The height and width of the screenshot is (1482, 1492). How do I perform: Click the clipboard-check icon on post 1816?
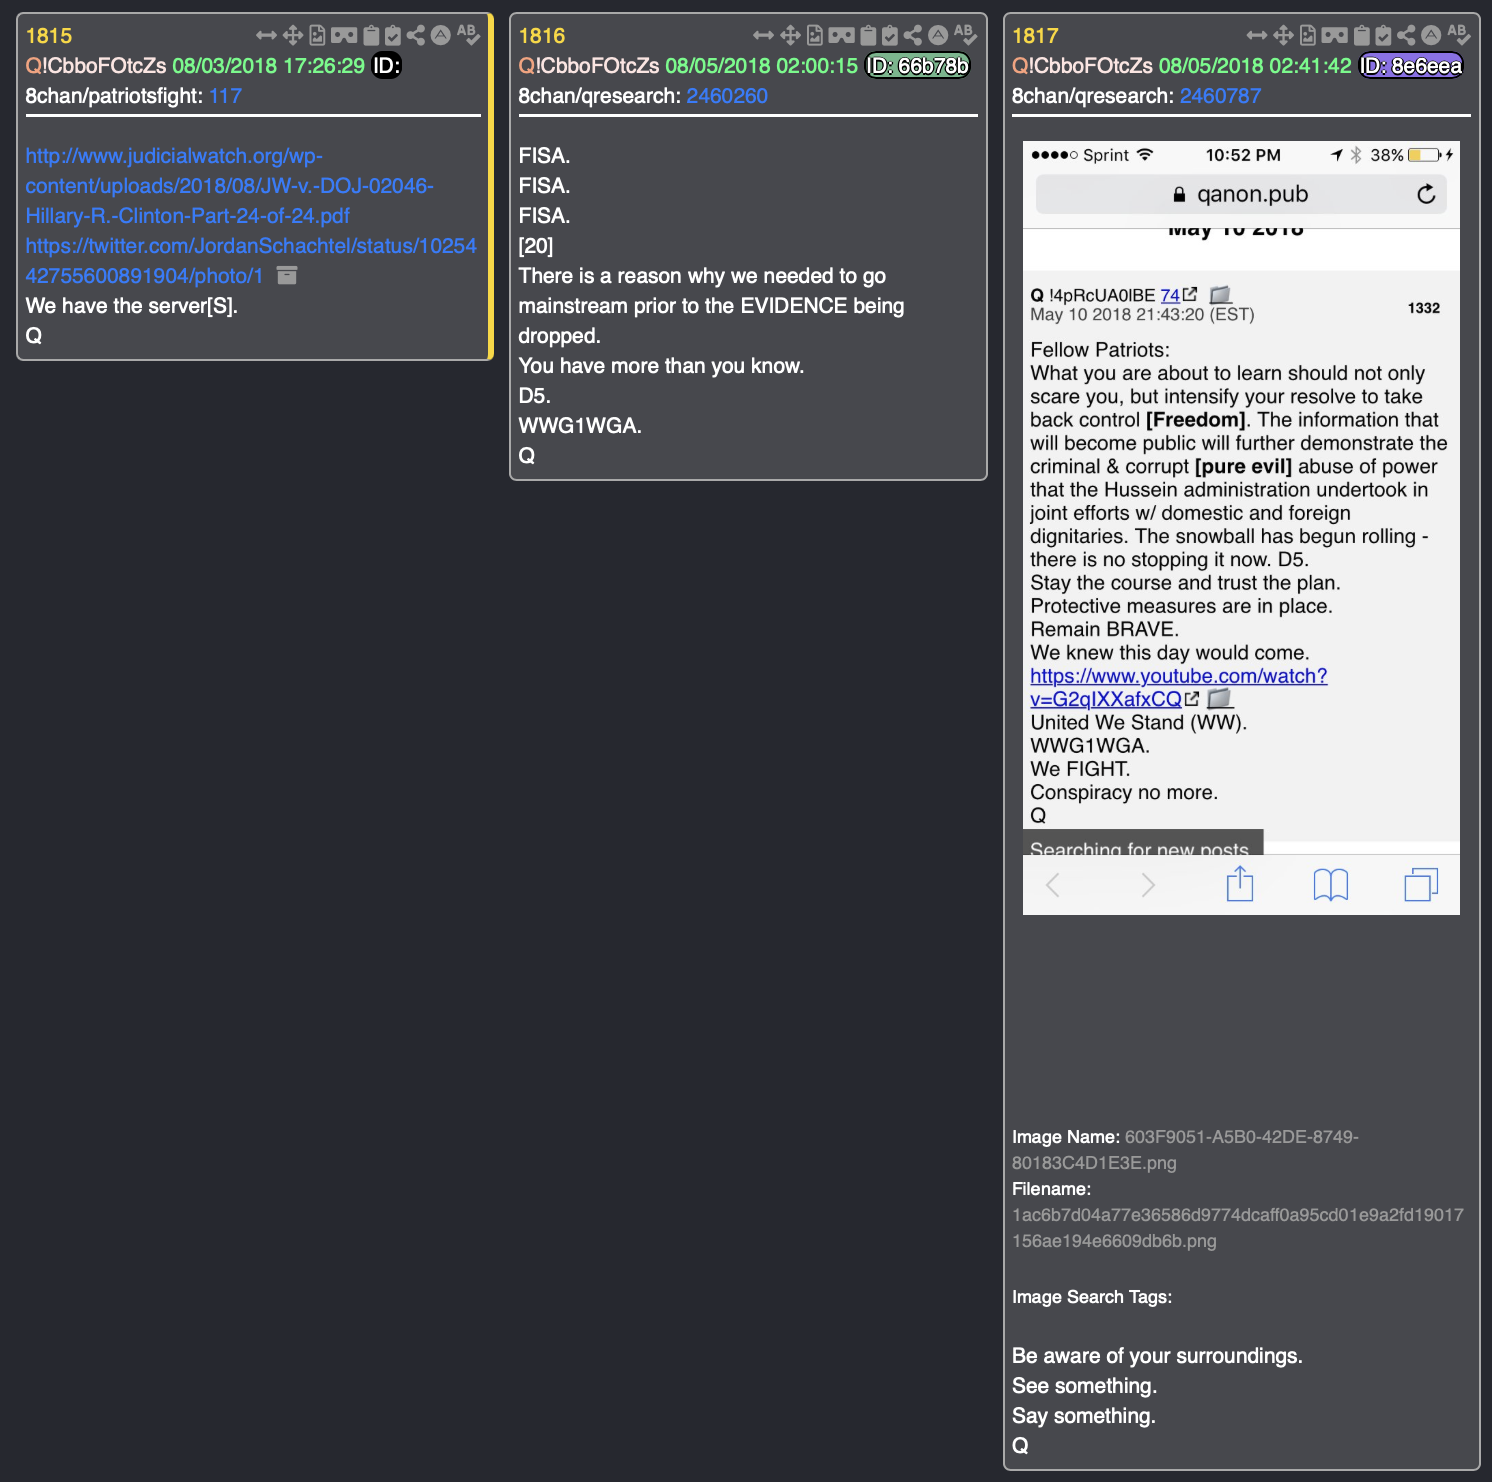tap(891, 36)
